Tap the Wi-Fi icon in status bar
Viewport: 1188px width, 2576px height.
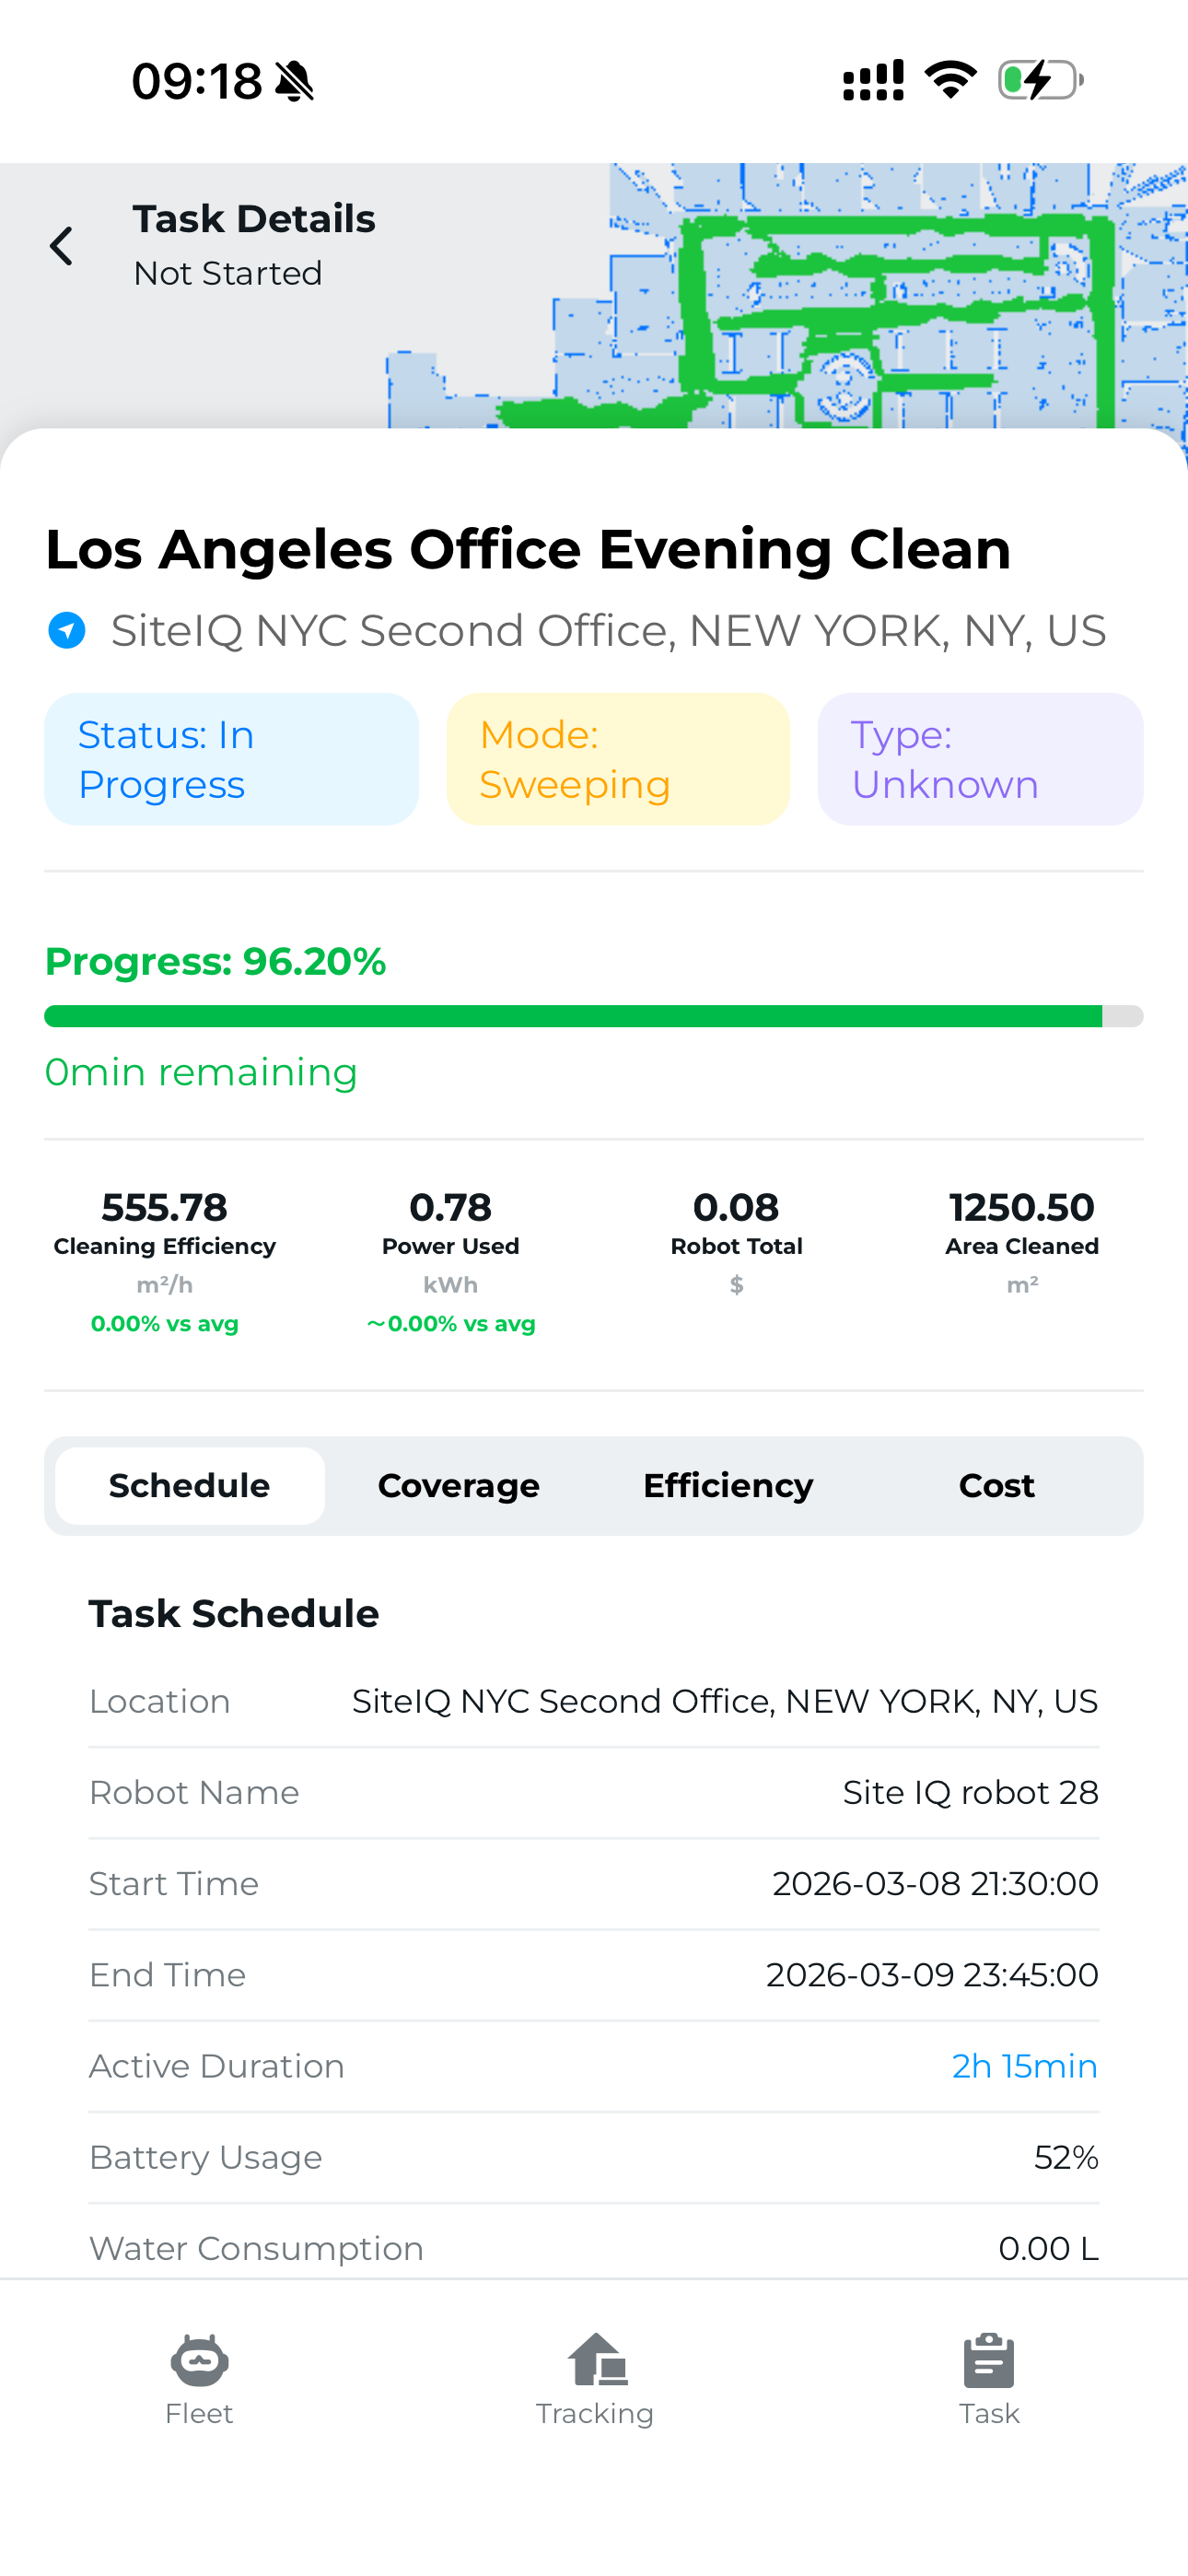(x=951, y=80)
